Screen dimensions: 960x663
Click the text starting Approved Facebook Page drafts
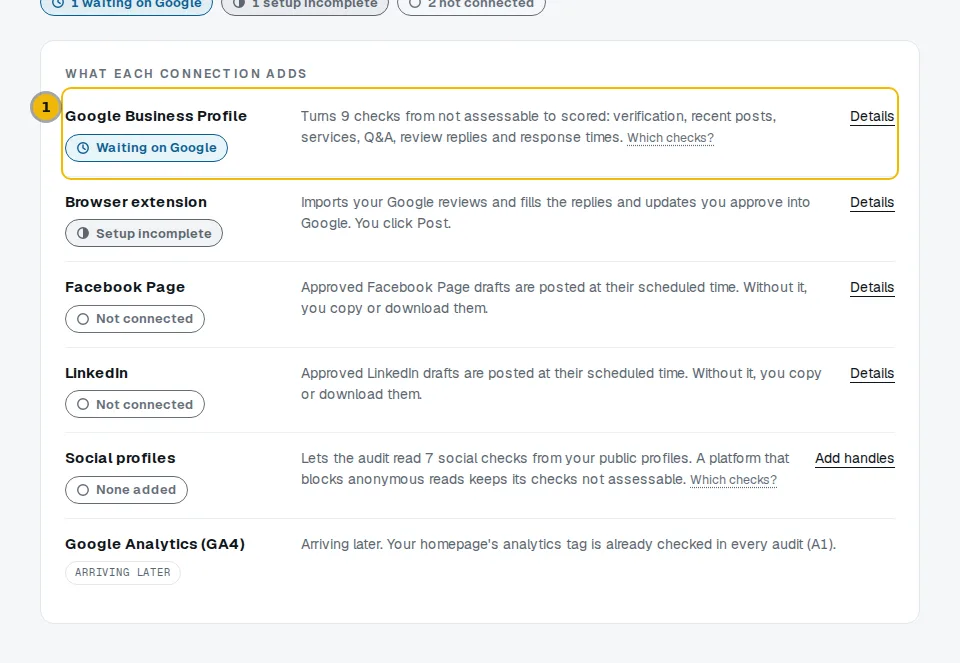point(554,298)
